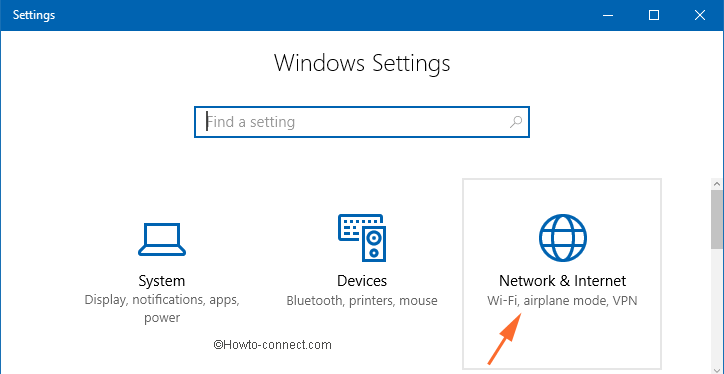This screenshot has height=374, width=724.
Task: Focus the Find a setting search box
Action: (x=362, y=122)
